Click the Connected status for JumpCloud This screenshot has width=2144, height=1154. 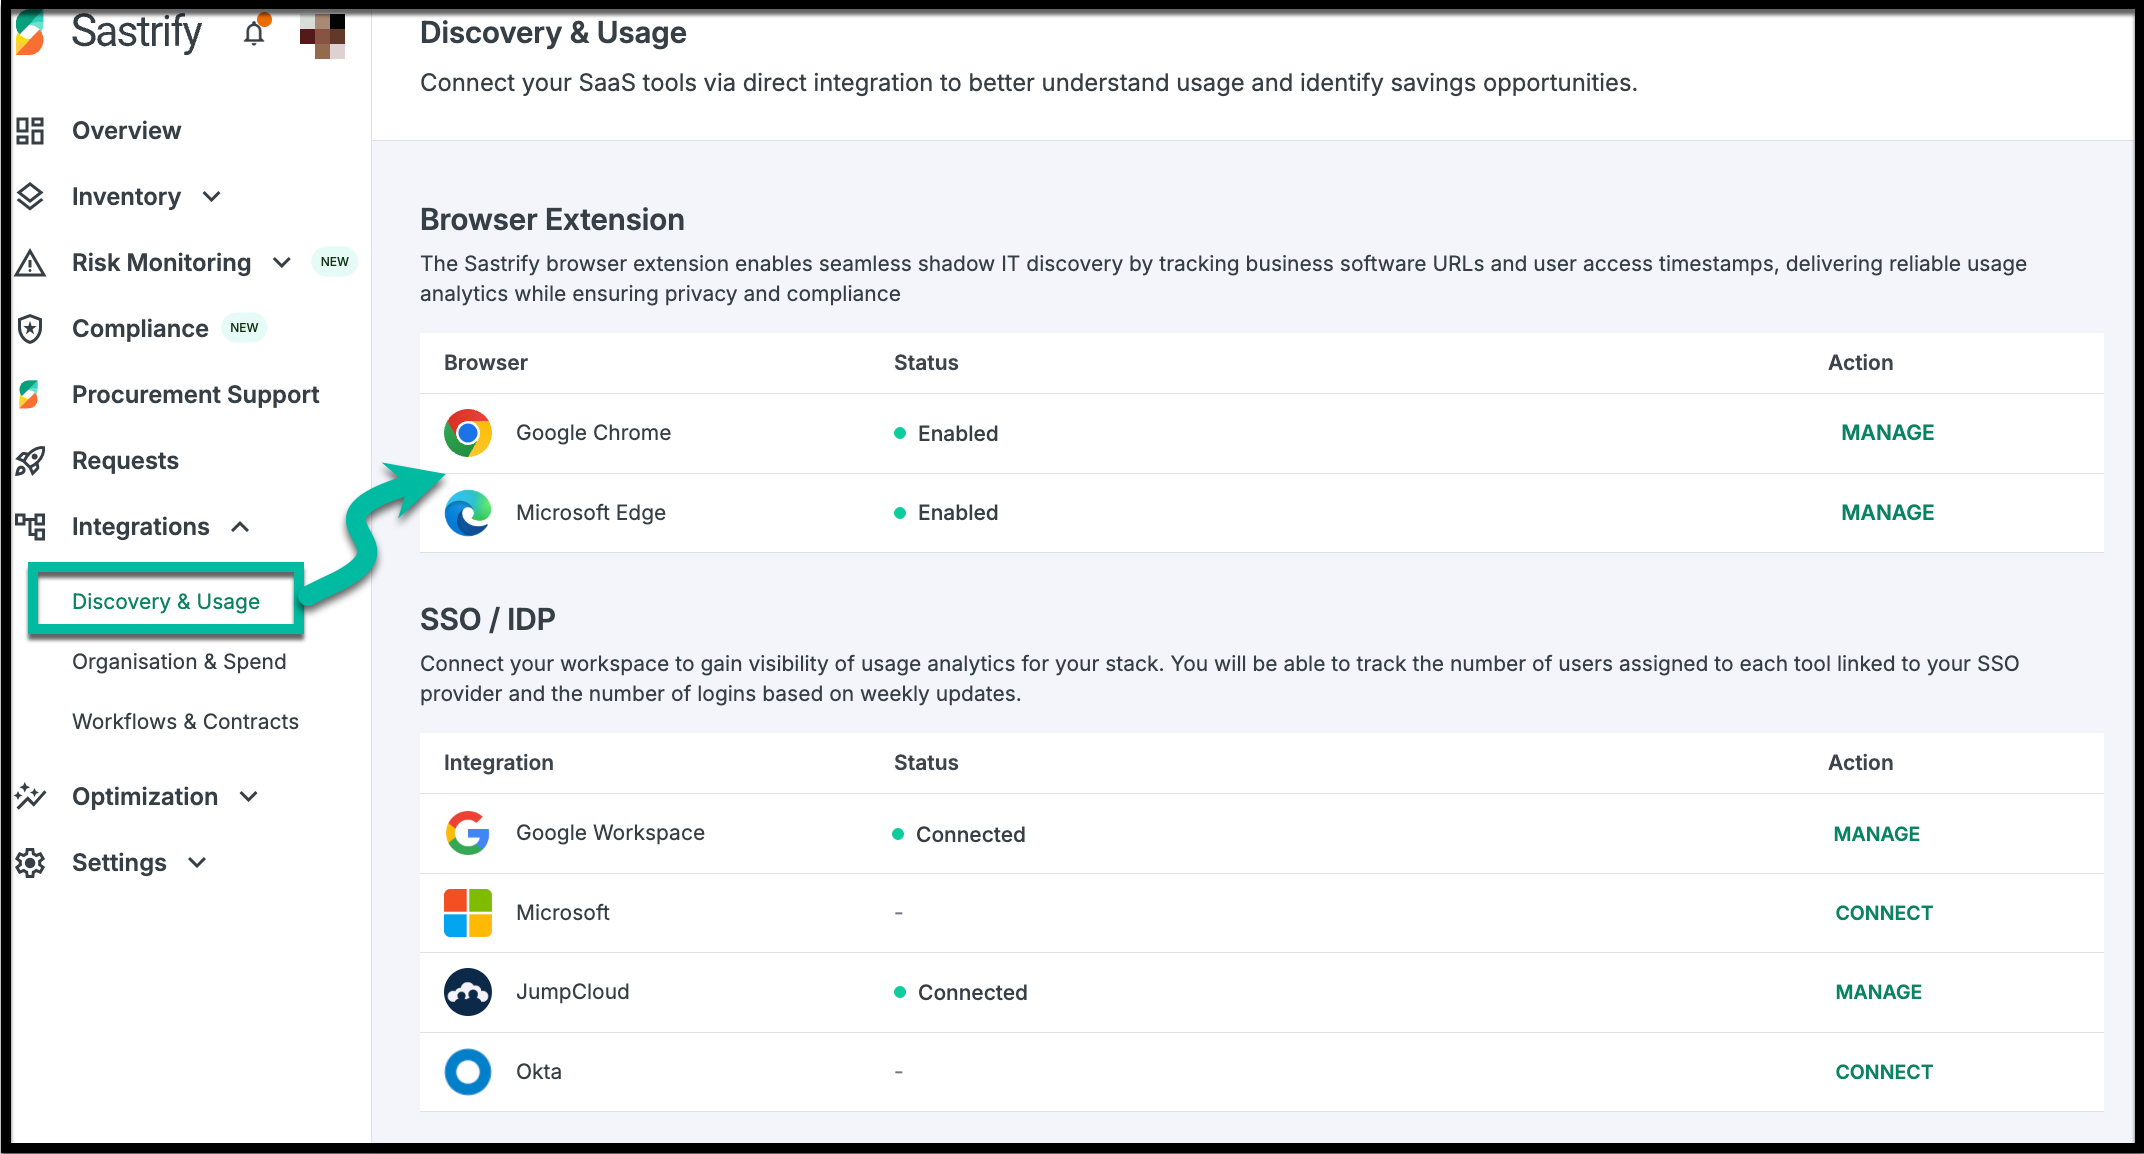pos(960,992)
